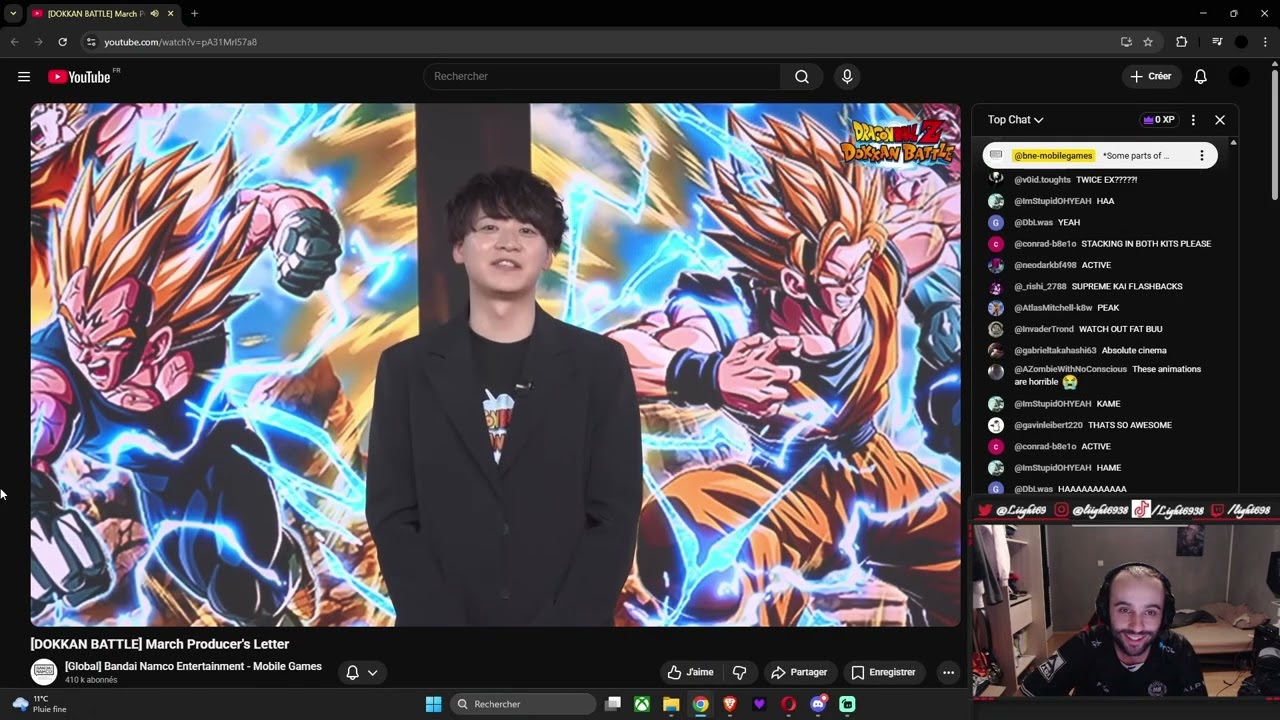The width and height of the screenshot is (1280, 720).
Task: Open Discord from taskbar
Action: click(818, 704)
